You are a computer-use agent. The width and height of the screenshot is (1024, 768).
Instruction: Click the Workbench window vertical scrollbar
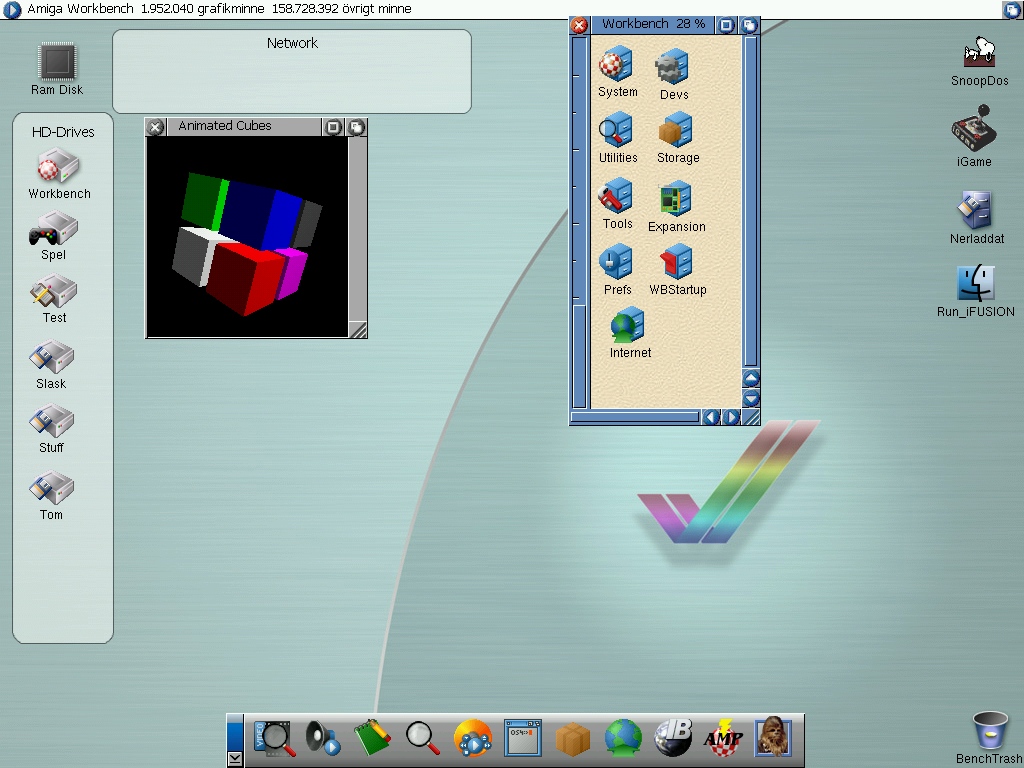[751, 201]
